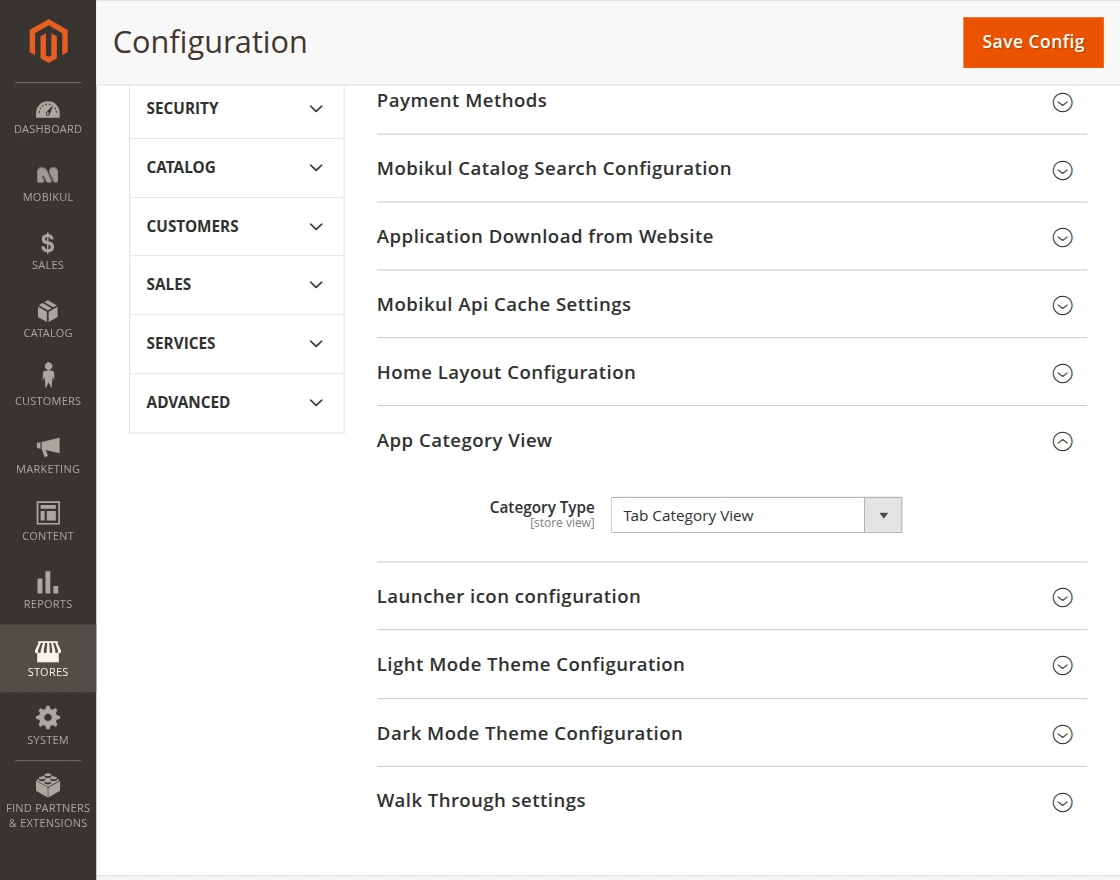Expand the SERVICES config tab
Viewport: 1120px width, 880px height.
click(236, 344)
